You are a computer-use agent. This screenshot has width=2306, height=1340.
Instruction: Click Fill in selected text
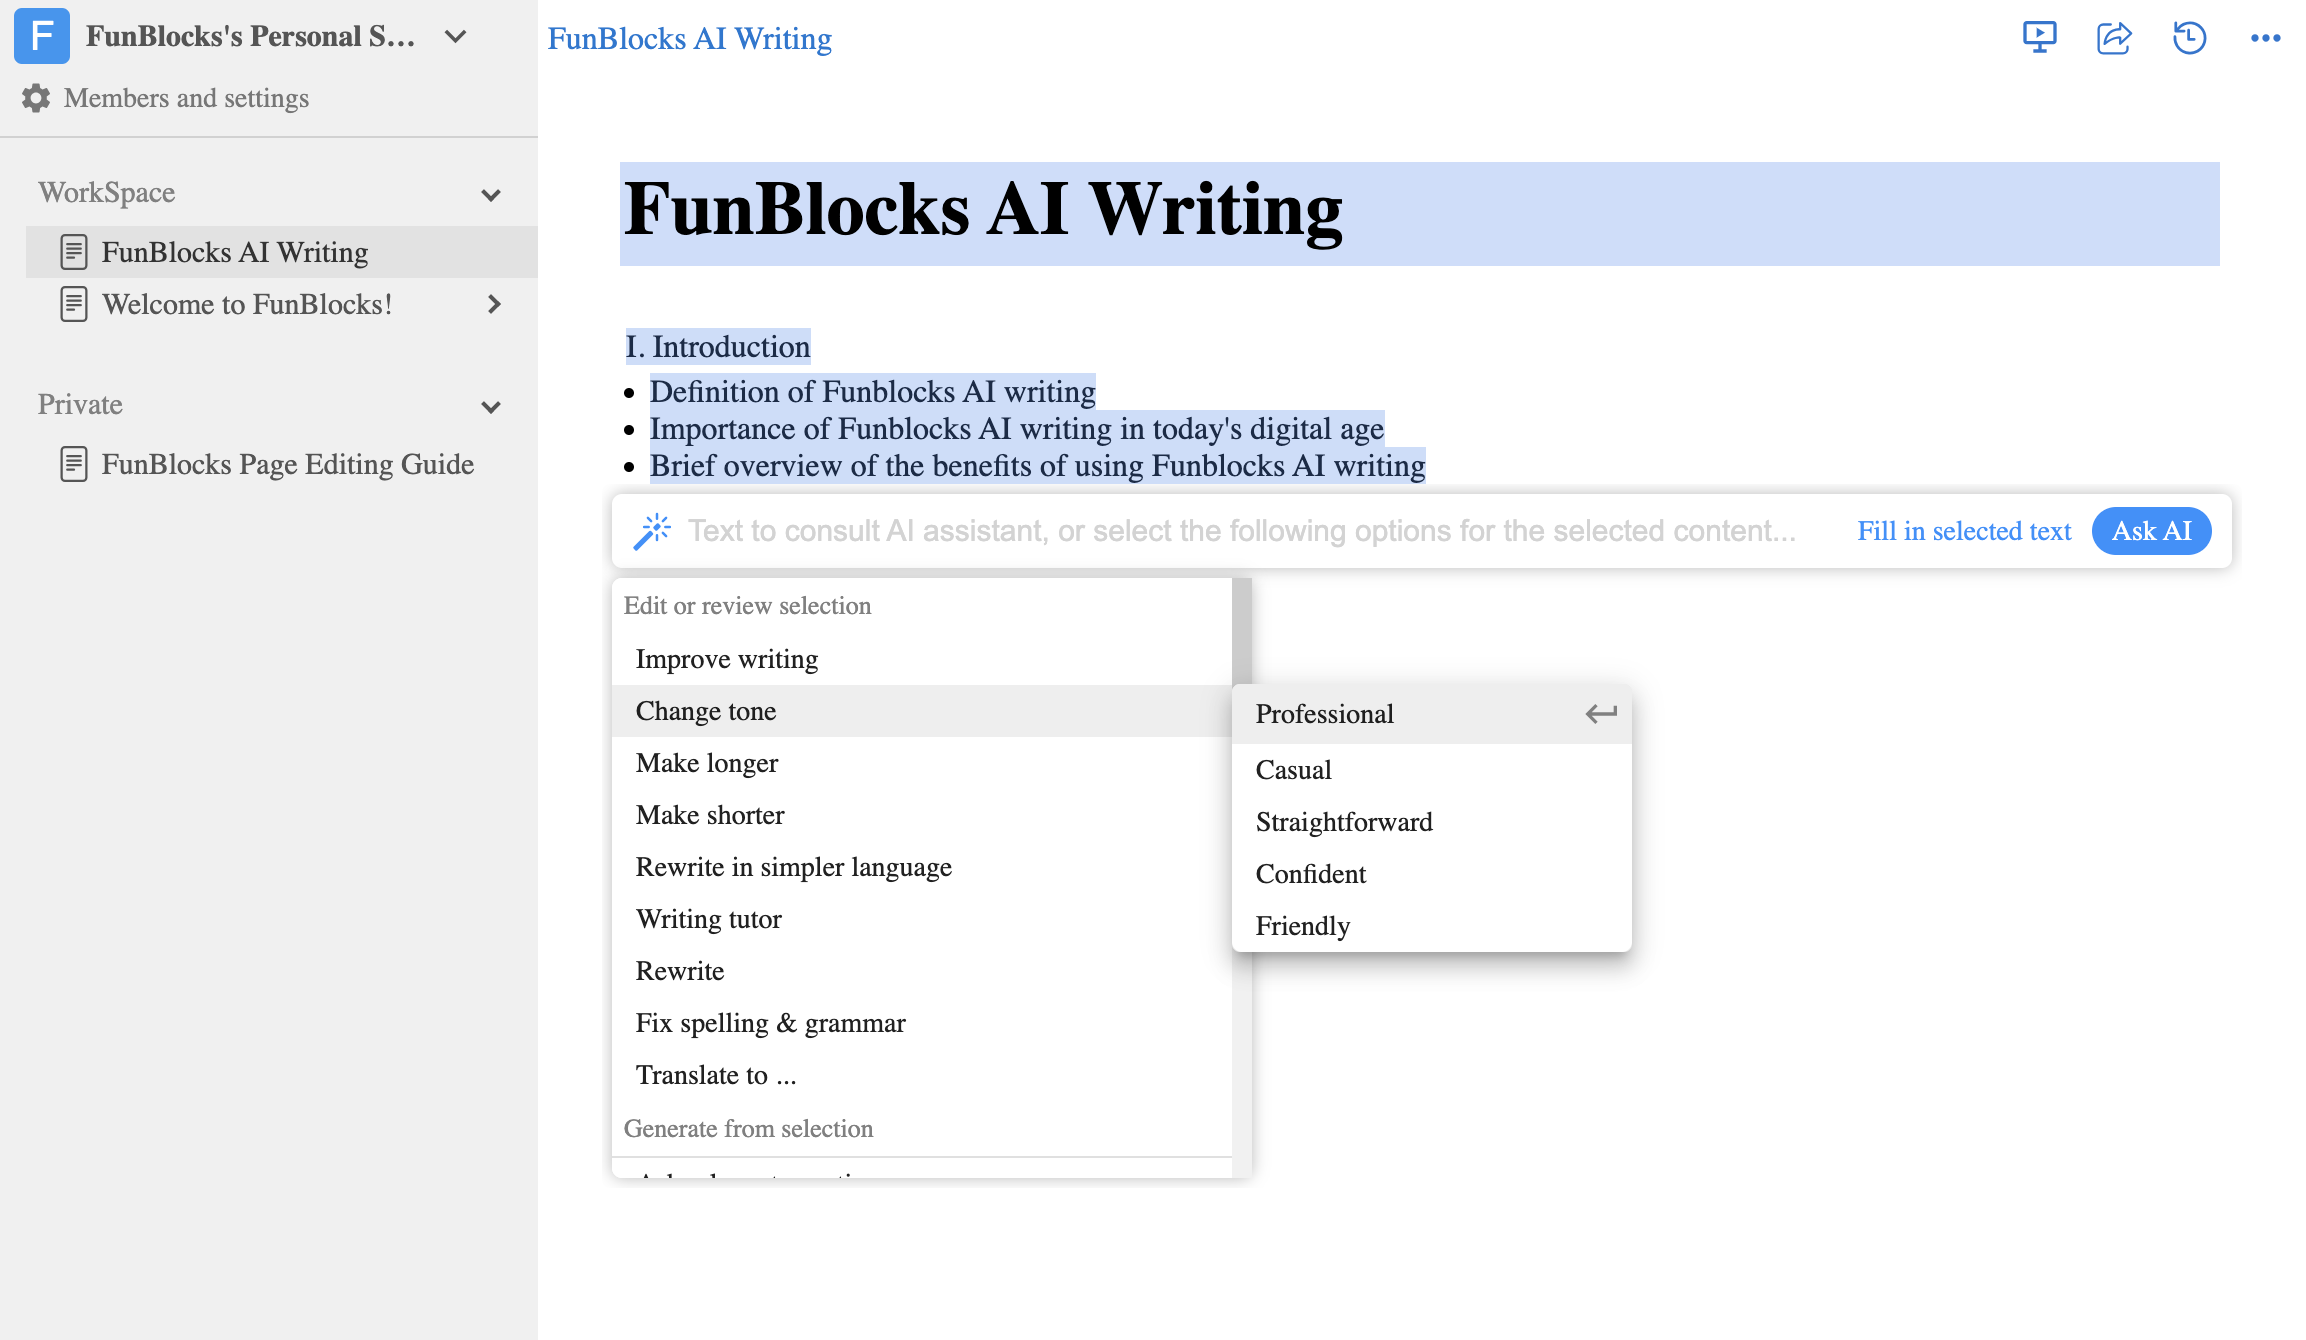pyautogui.click(x=1964, y=531)
